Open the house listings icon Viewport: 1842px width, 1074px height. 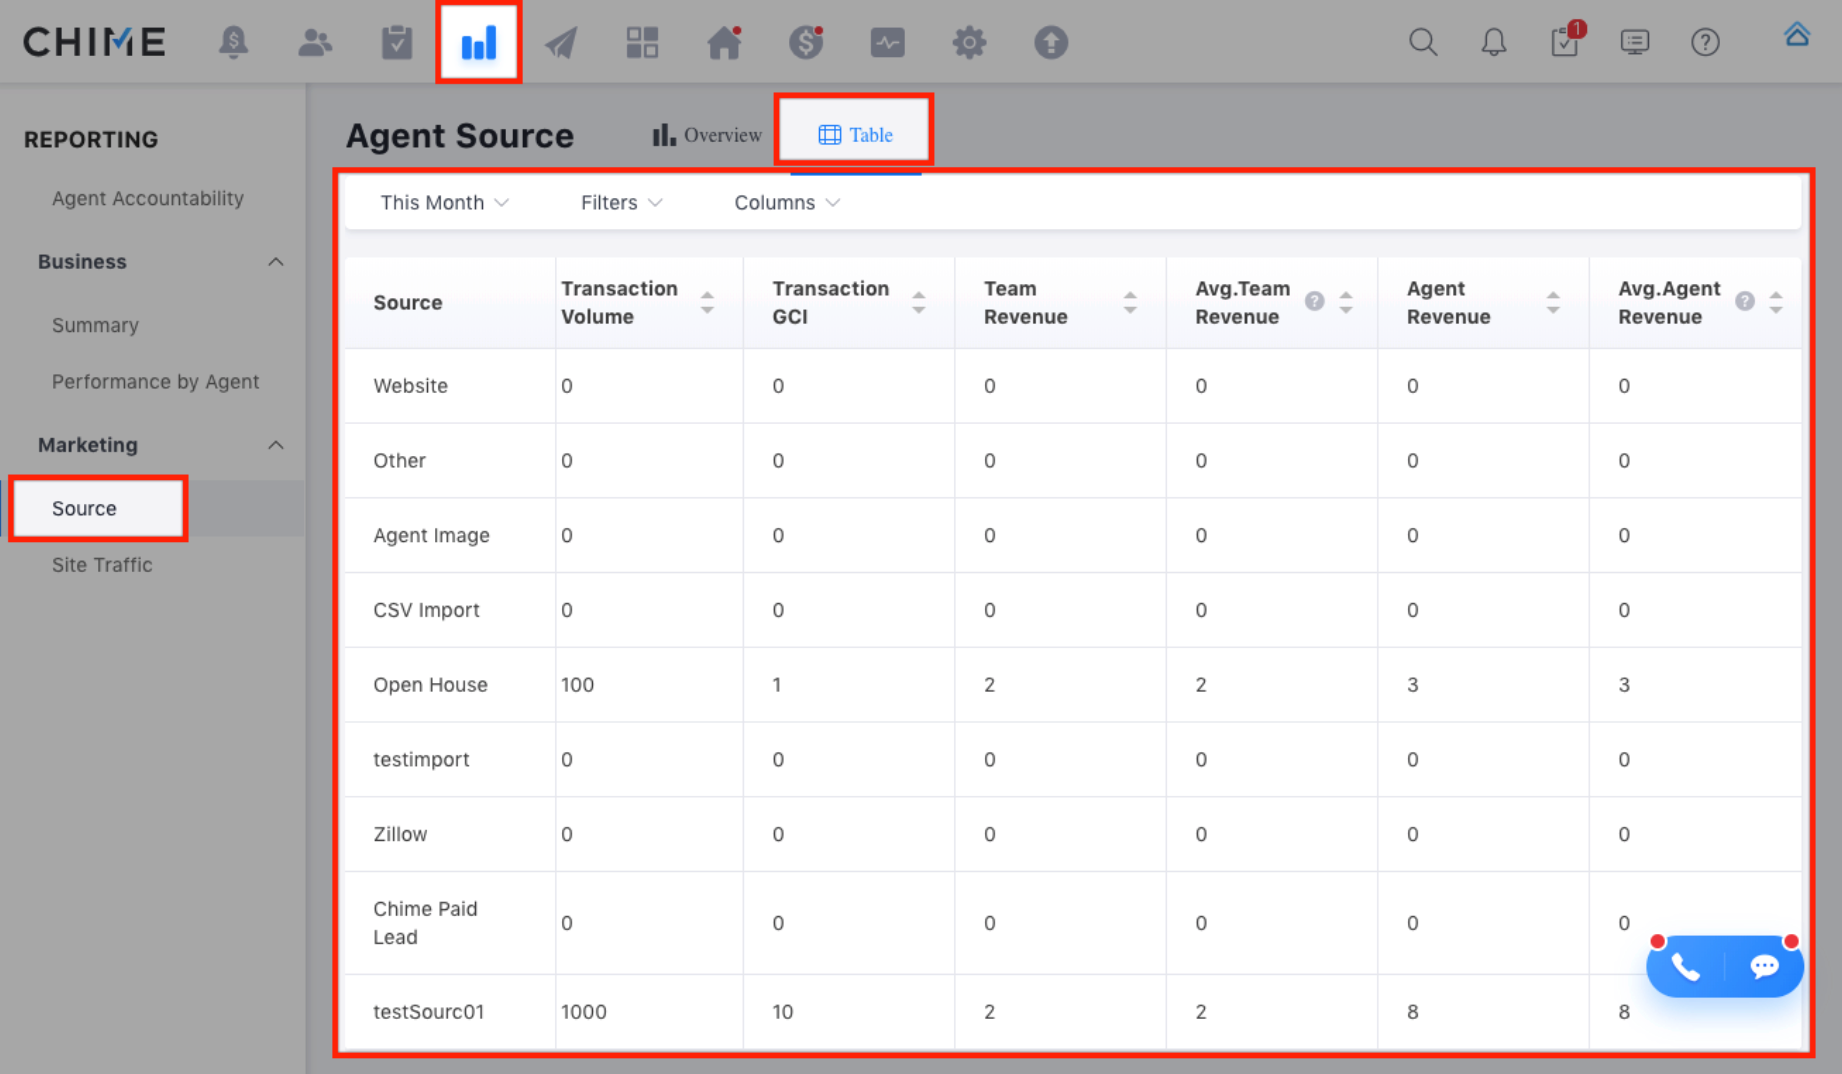click(724, 42)
